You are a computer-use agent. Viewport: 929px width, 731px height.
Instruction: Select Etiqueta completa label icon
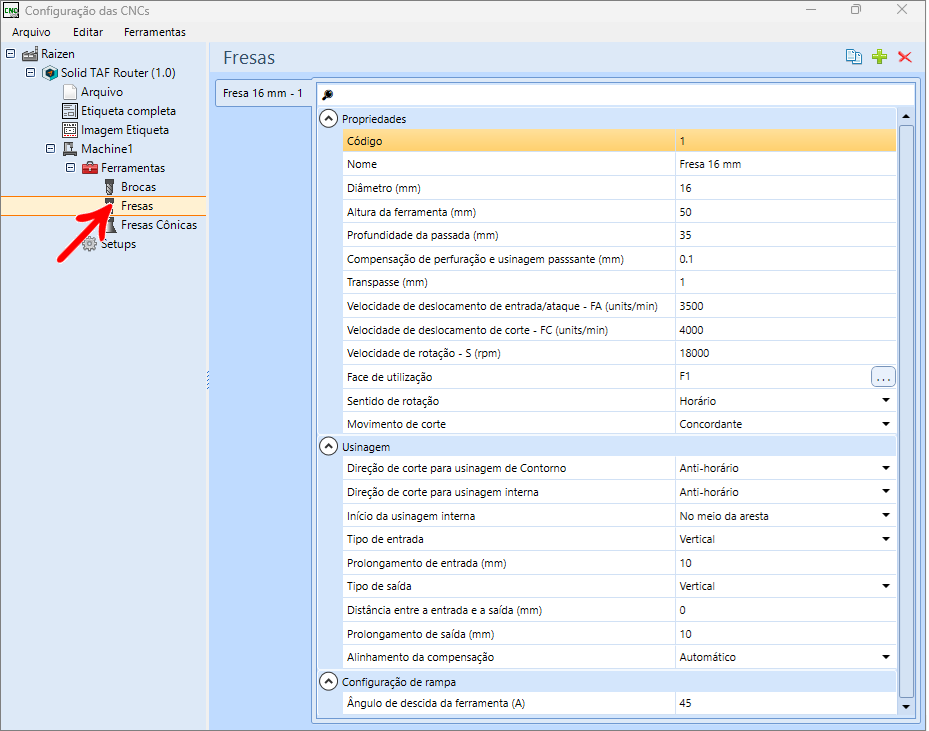click(x=70, y=111)
